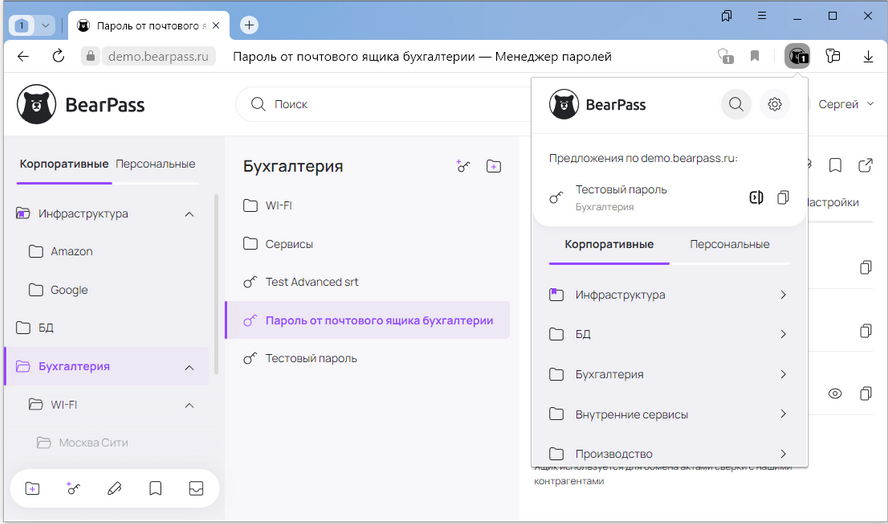Image resolution: width=888 pixels, height=524 pixels.
Task: Expand БД arrow in extension popup
Action: 783,334
